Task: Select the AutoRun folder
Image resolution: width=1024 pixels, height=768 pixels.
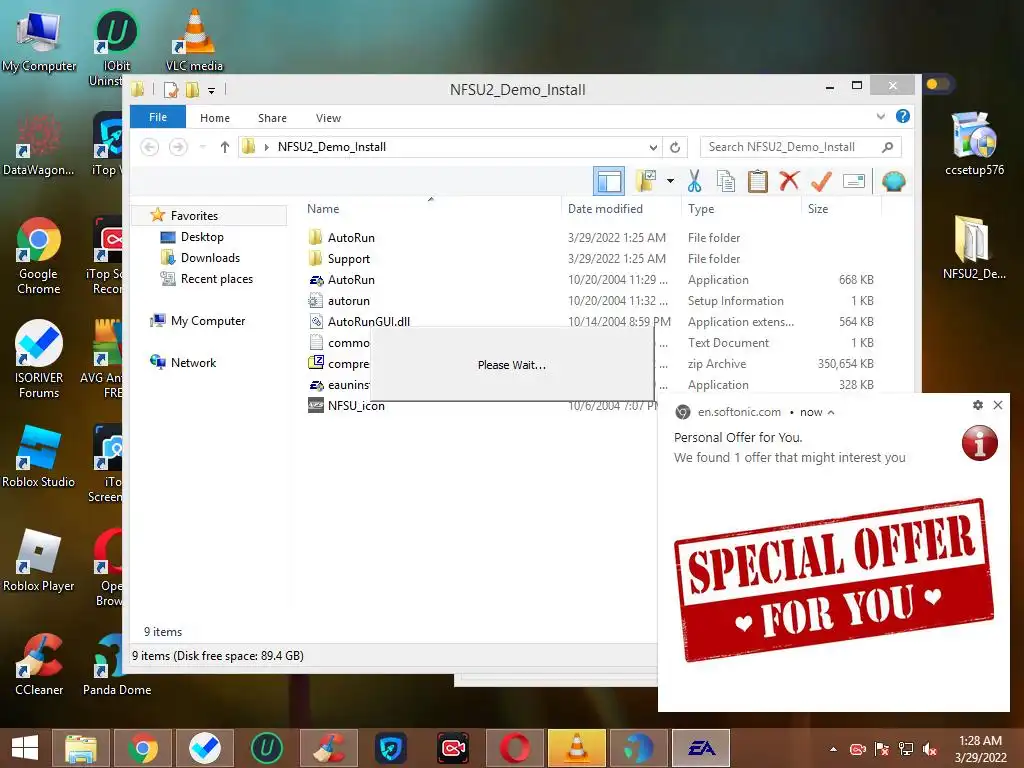Action: pyautogui.click(x=351, y=238)
